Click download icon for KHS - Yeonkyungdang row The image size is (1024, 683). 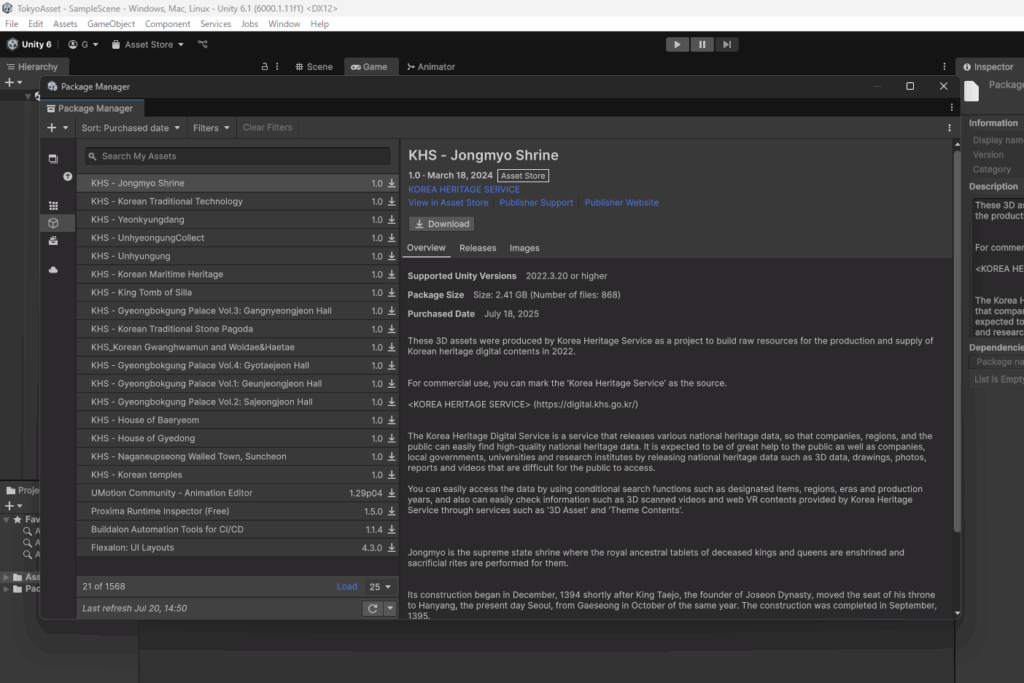coord(392,220)
